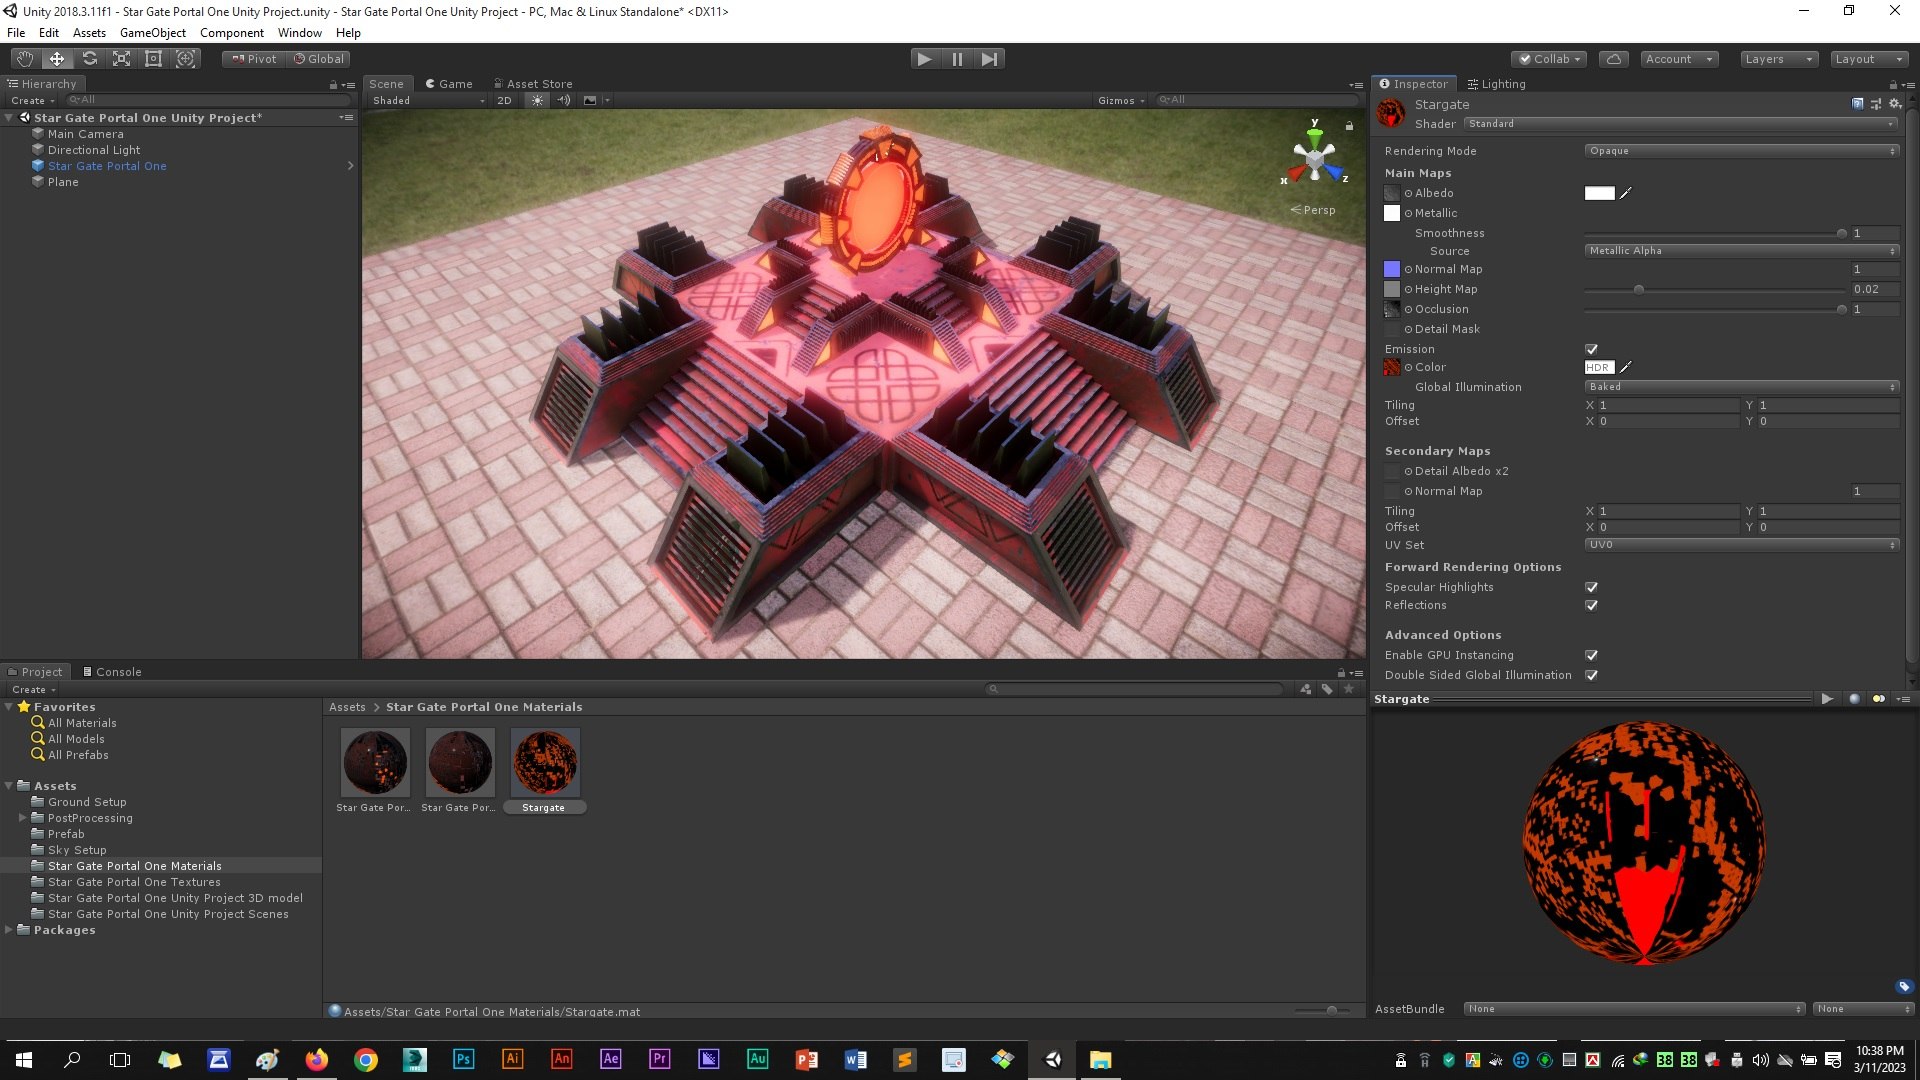1920x1080 pixels.
Task: Save search star icon in Project
Action: tap(1349, 689)
